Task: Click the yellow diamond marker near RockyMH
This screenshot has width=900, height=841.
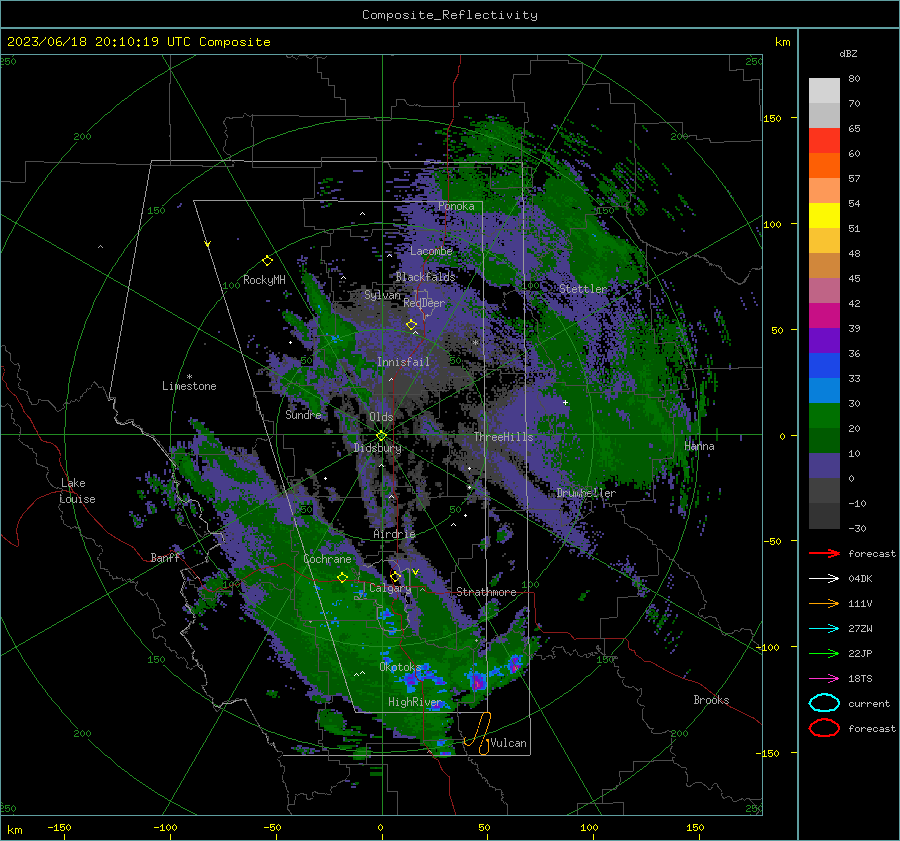Action: point(267,261)
